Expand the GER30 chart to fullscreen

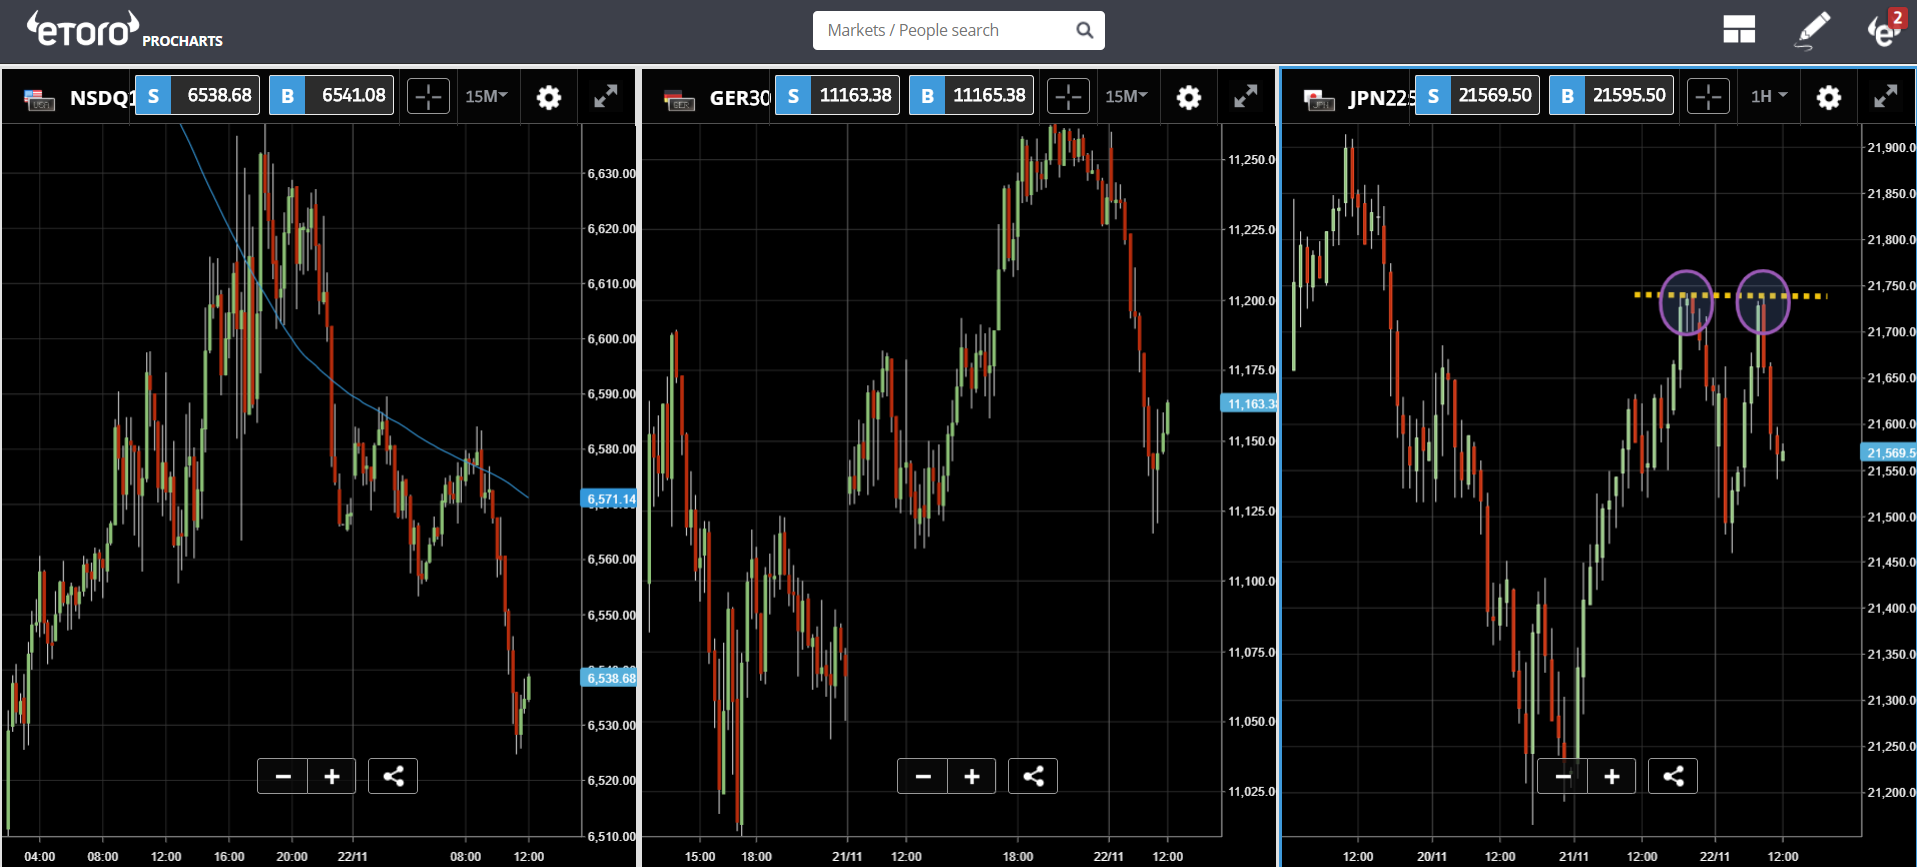point(1246,96)
